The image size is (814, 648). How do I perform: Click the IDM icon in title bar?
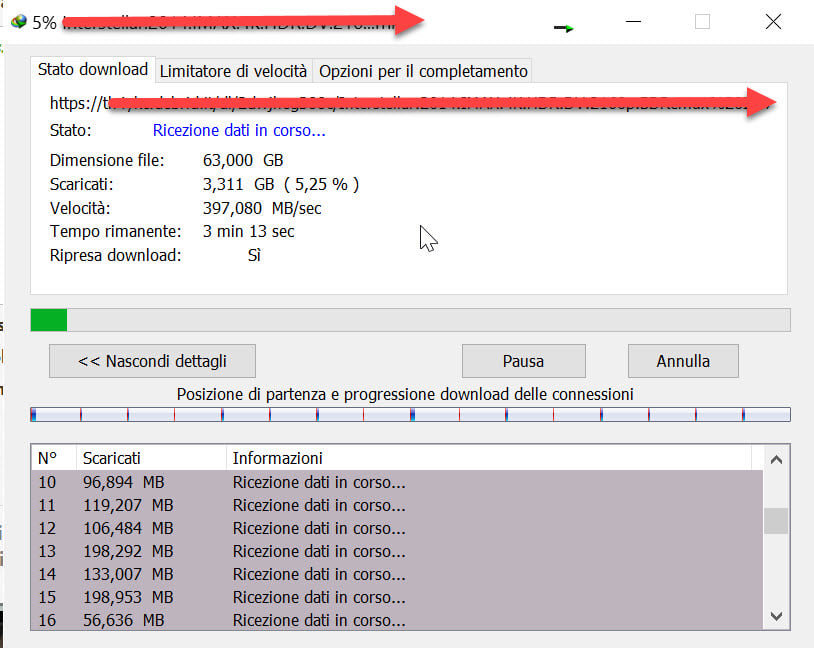[x=18, y=22]
